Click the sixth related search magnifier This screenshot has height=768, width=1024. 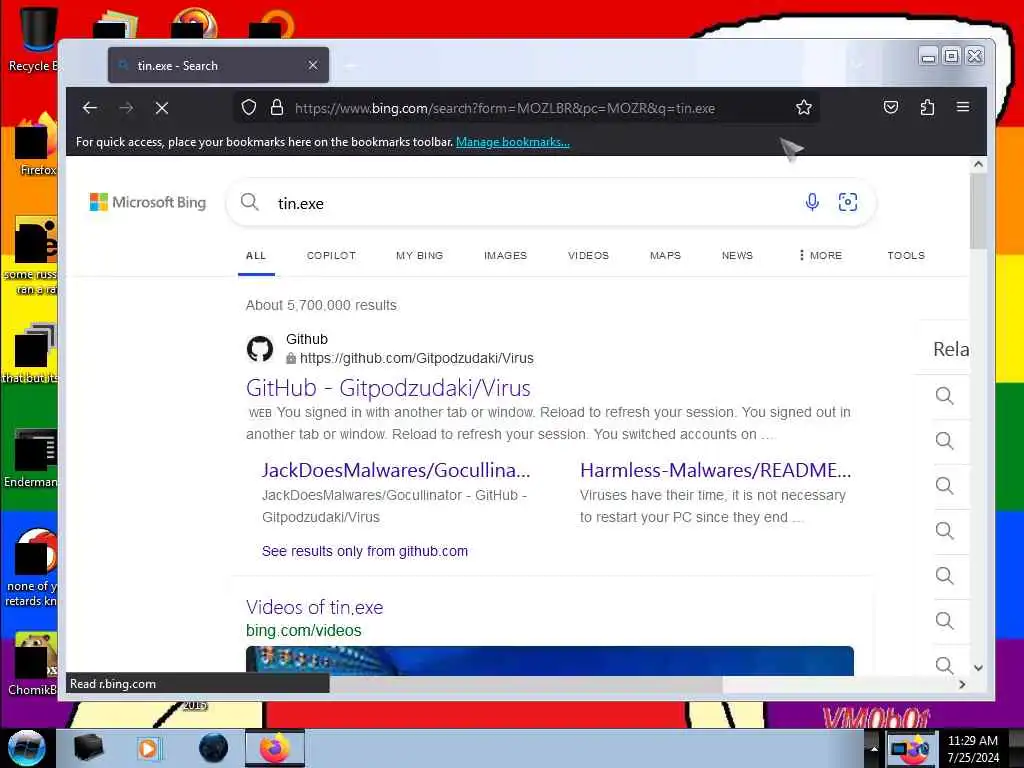[x=944, y=621]
